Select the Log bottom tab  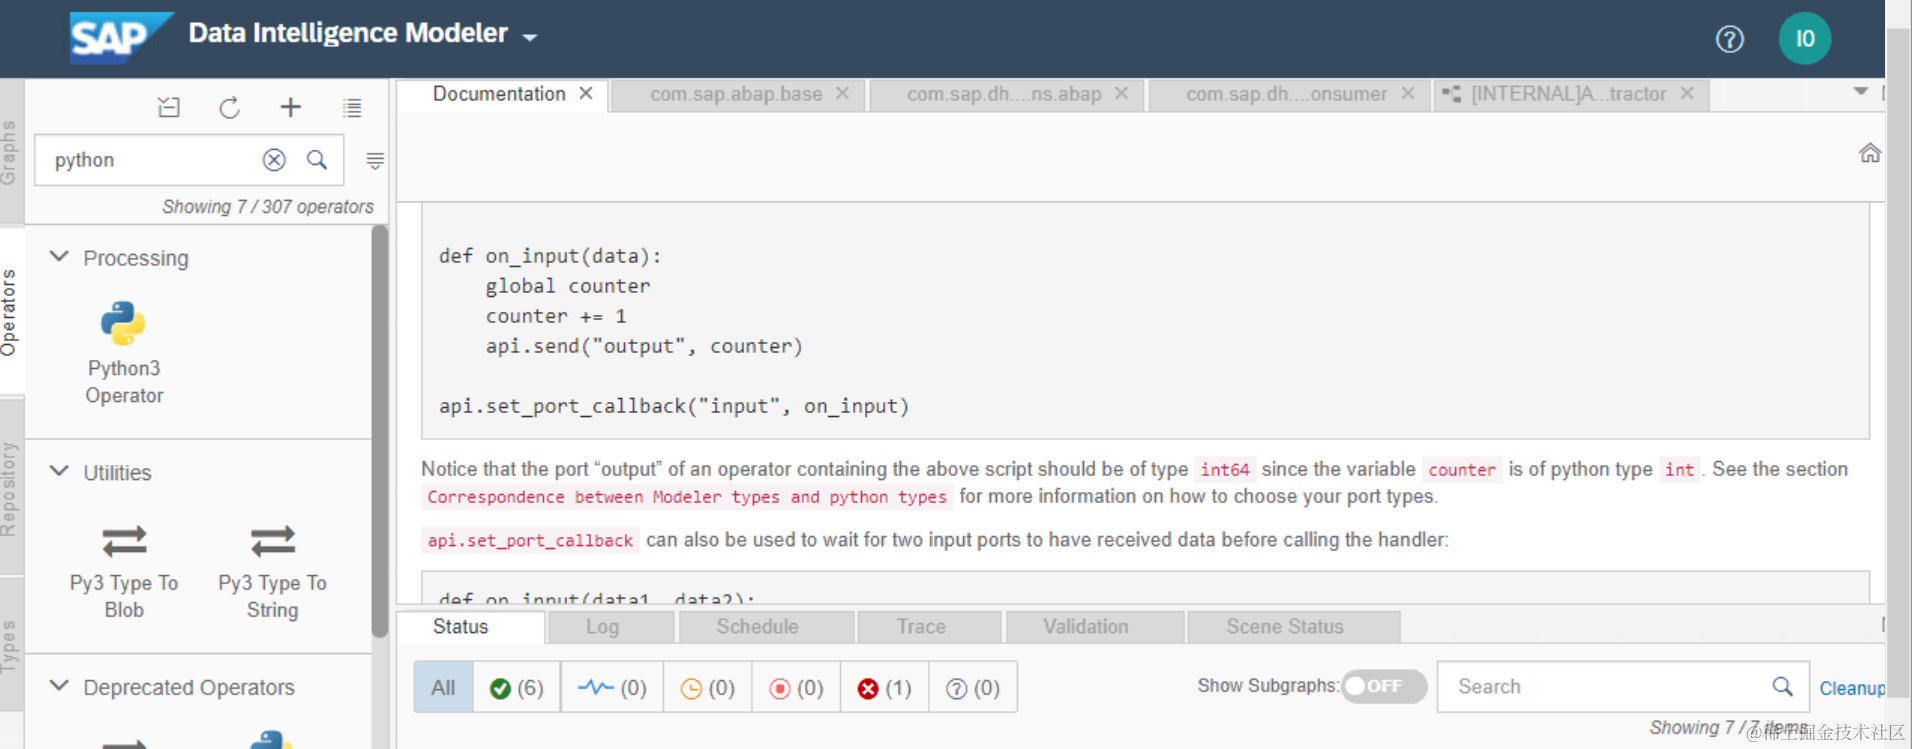(610, 627)
